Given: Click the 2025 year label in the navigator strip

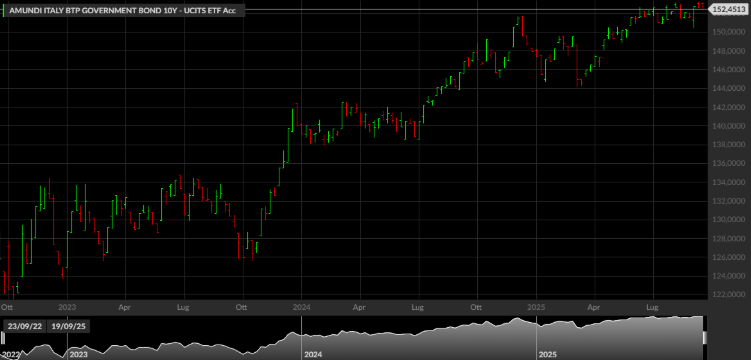Looking at the screenshot, I should (548, 355).
